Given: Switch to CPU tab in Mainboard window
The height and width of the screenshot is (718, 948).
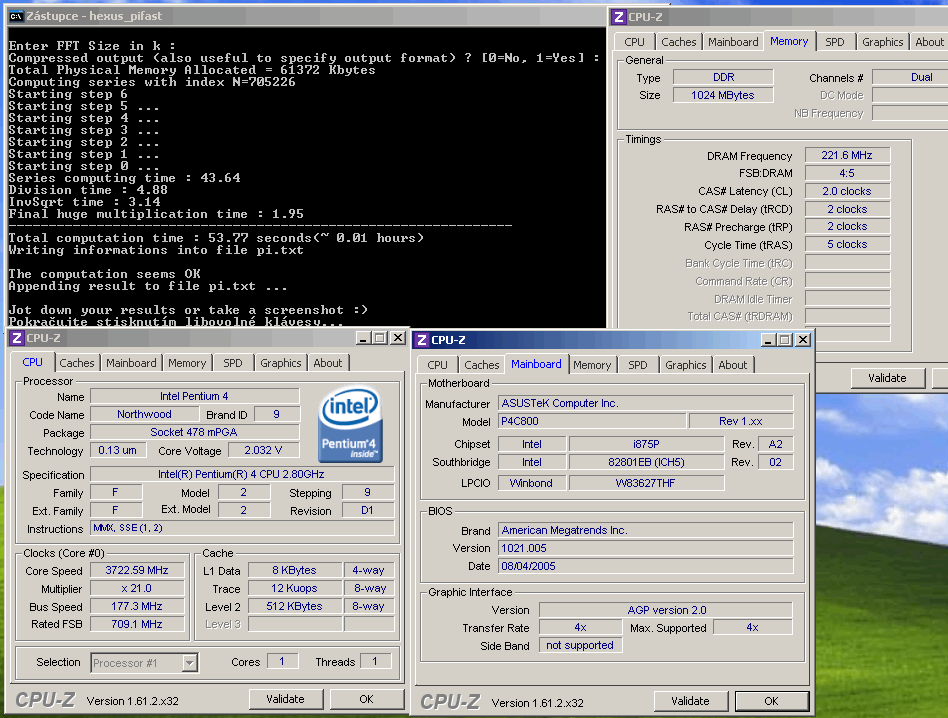Looking at the screenshot, I should (437, 364).
